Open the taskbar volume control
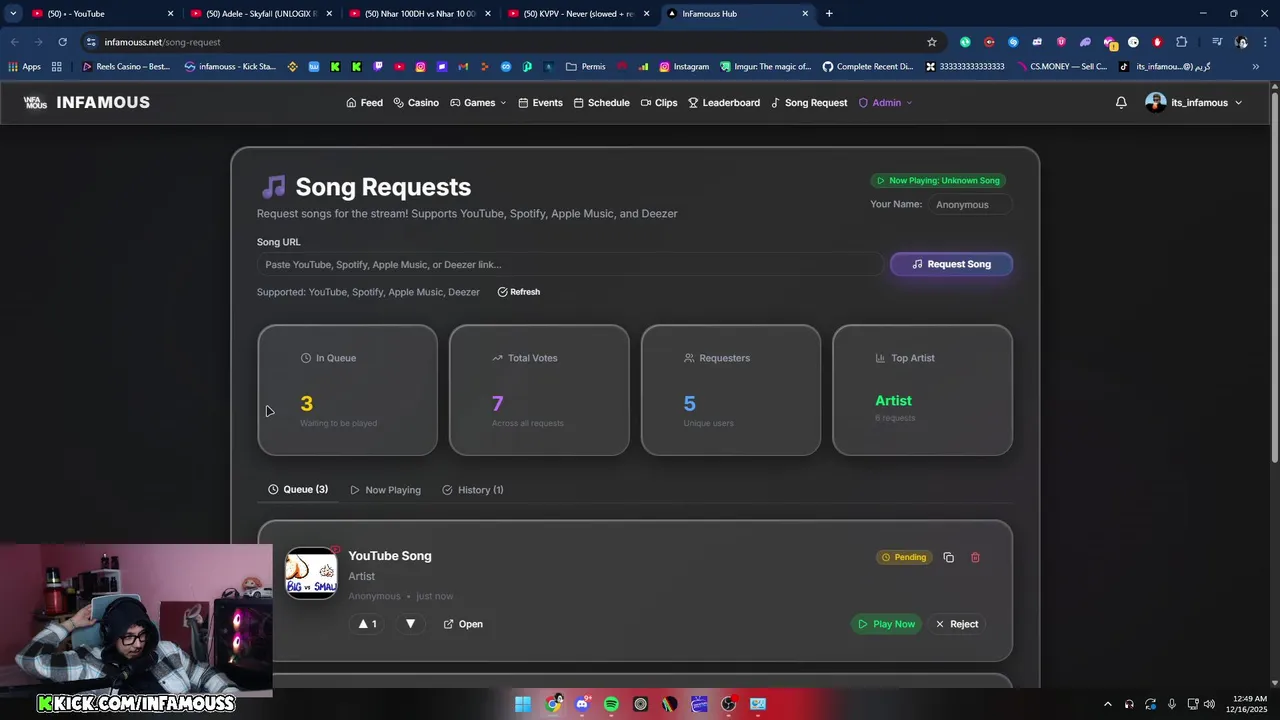The height and width of the screenshot is (720, 1280). pos(1210,704)
